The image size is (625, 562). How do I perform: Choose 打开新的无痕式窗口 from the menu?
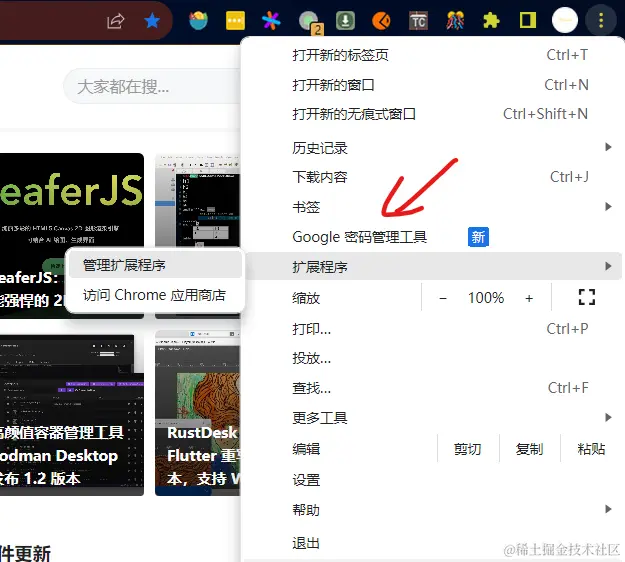[x=434, y=114]
